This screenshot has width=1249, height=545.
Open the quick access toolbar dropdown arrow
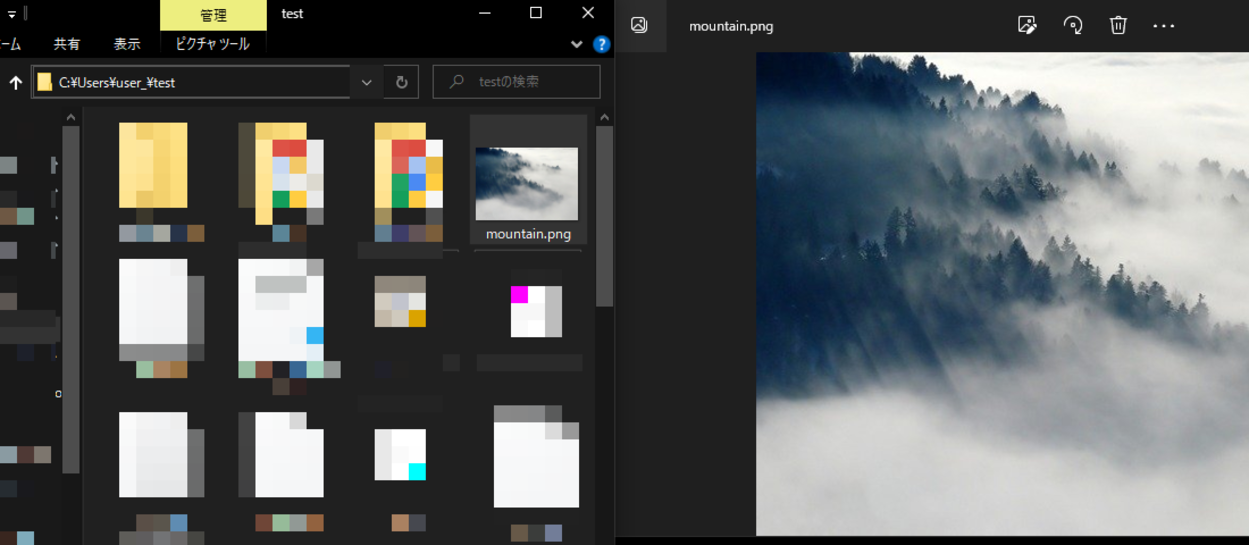pyautogui.click(x=12, y=14)
